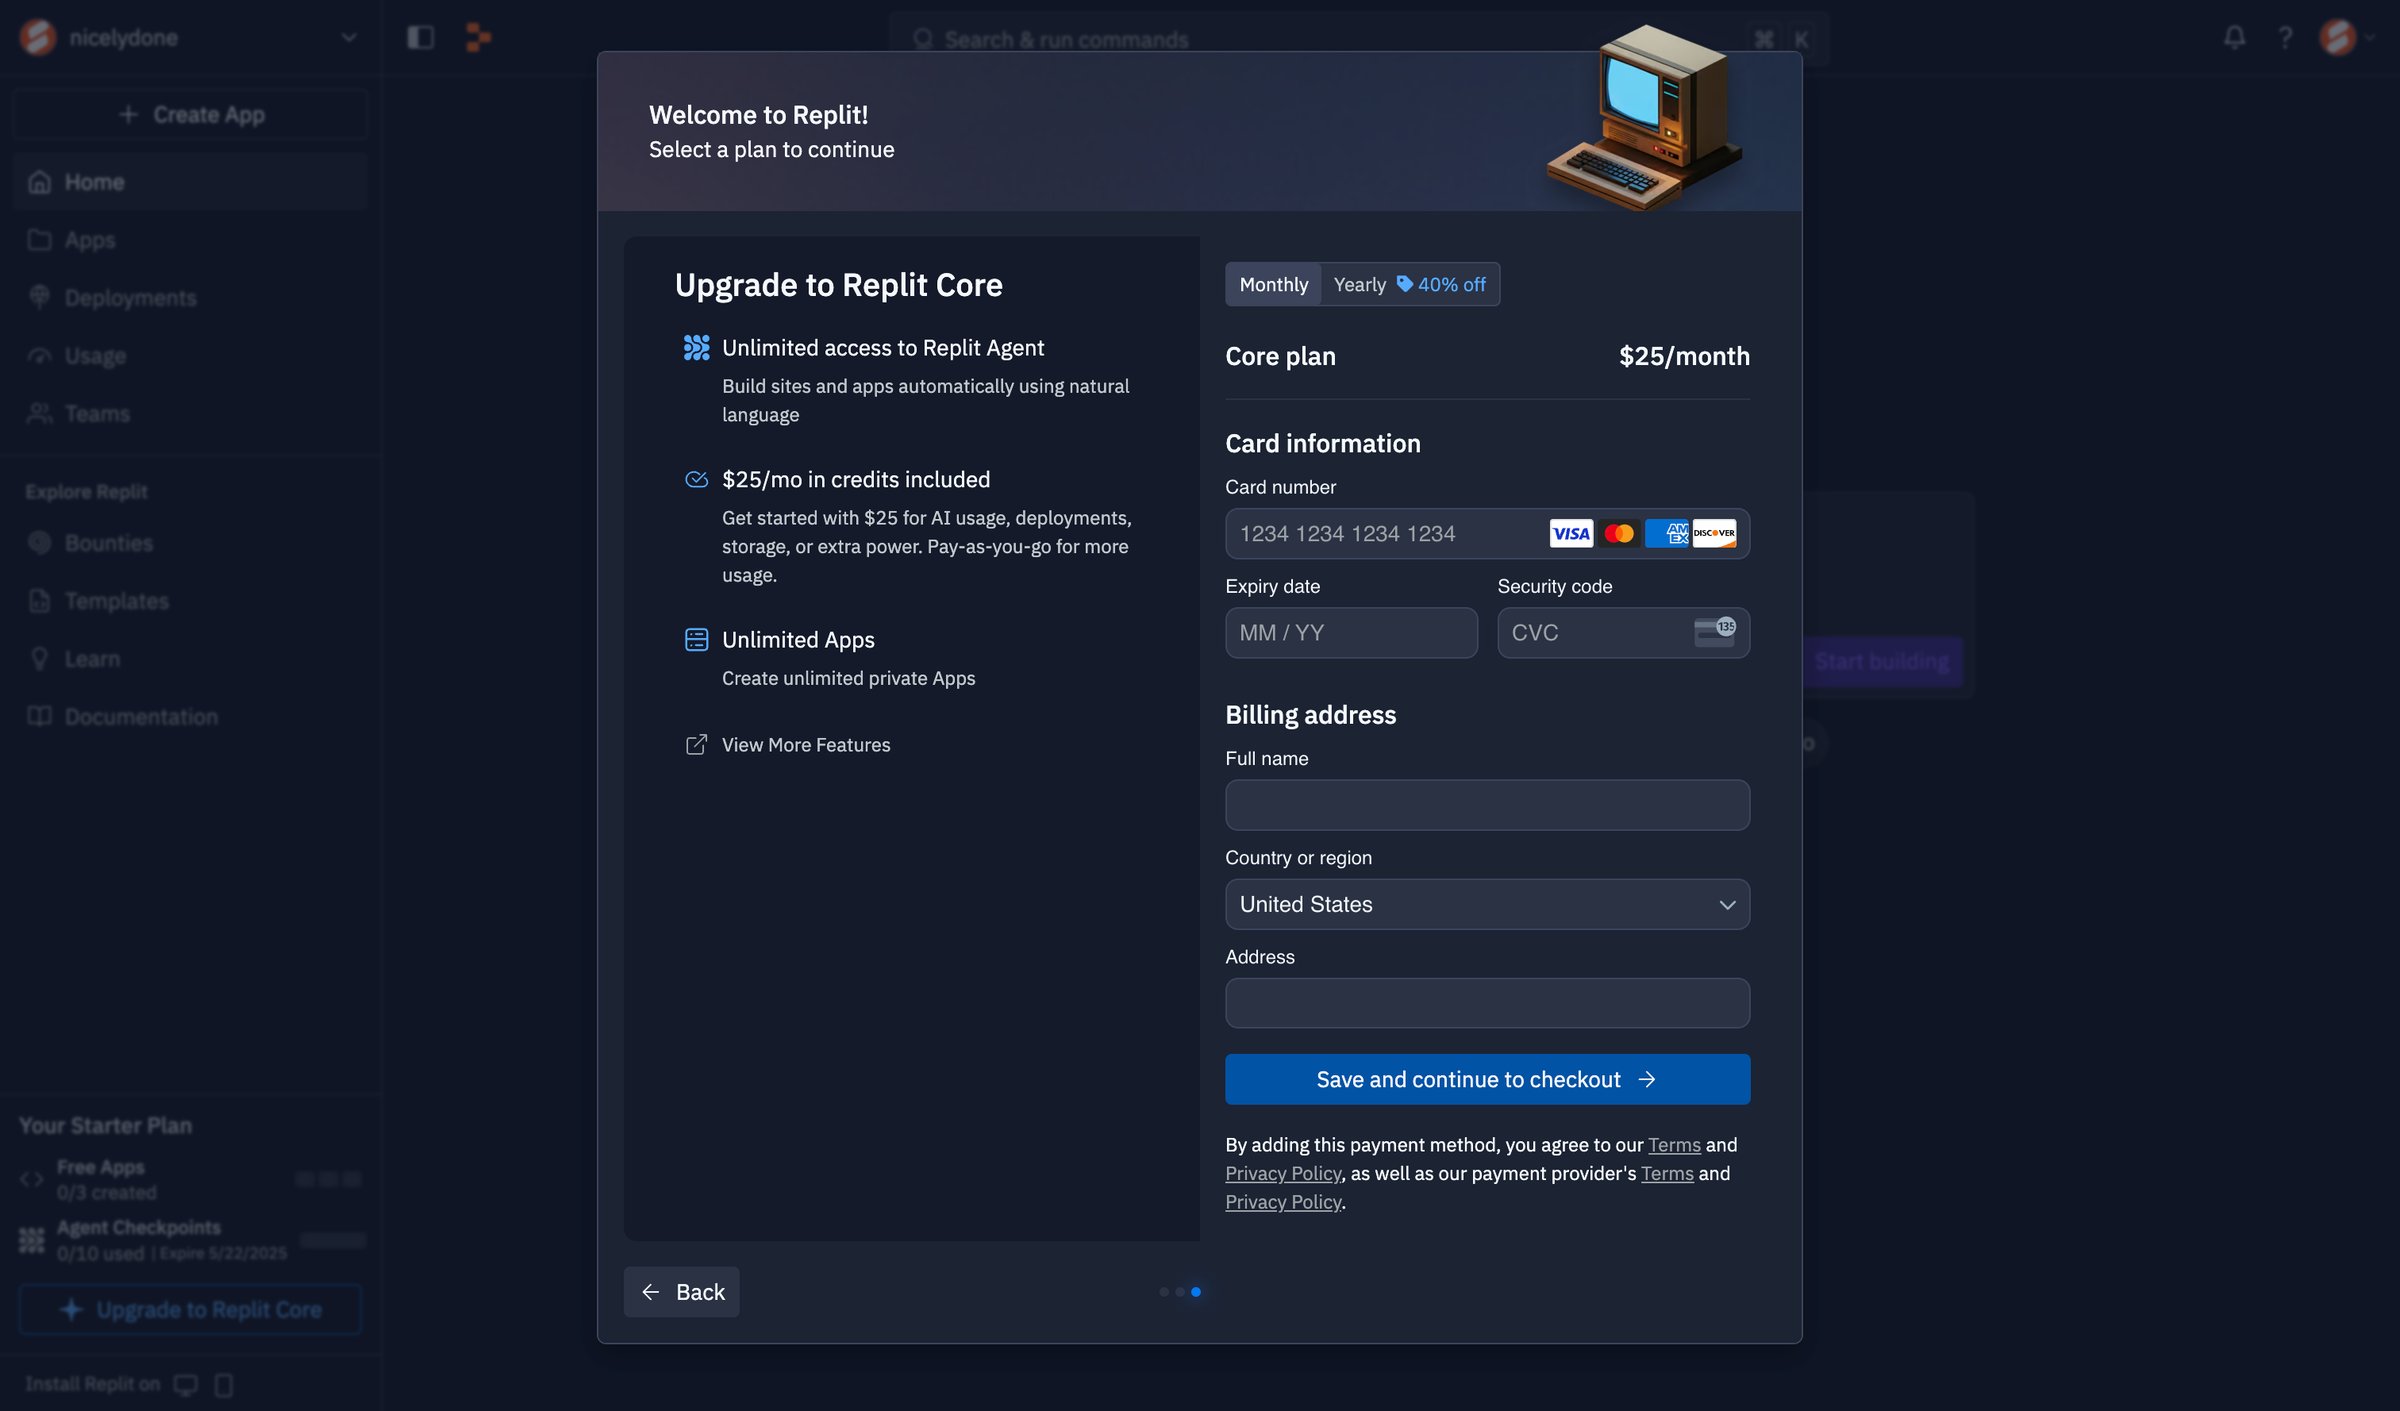Open Bounties in the sidebar
Image resolution: width=2400 pixels, height=1411 pixels.
[190, 543]
